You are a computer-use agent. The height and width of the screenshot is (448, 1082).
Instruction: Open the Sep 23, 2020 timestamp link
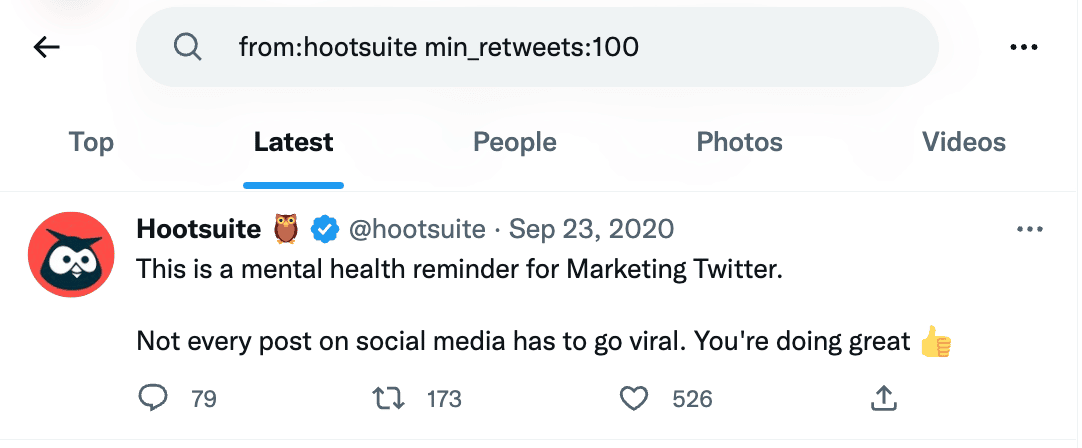(591, 228)
